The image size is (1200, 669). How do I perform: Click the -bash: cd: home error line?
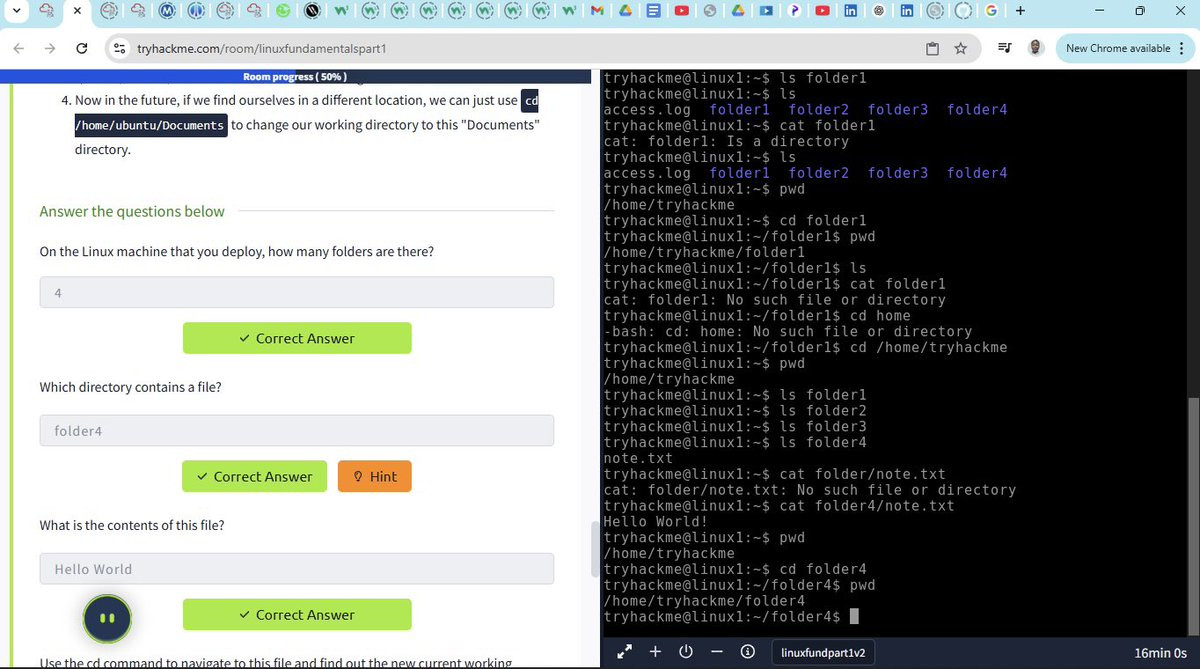tap(788, 331)
